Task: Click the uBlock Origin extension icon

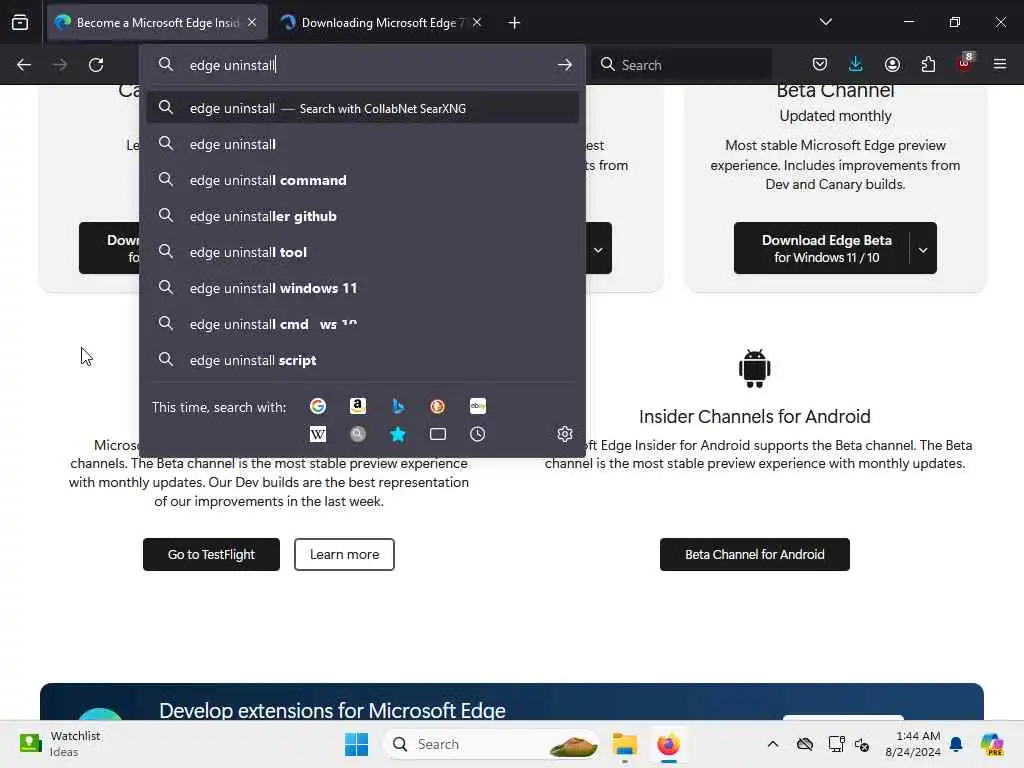Action: tap(965, 63)
